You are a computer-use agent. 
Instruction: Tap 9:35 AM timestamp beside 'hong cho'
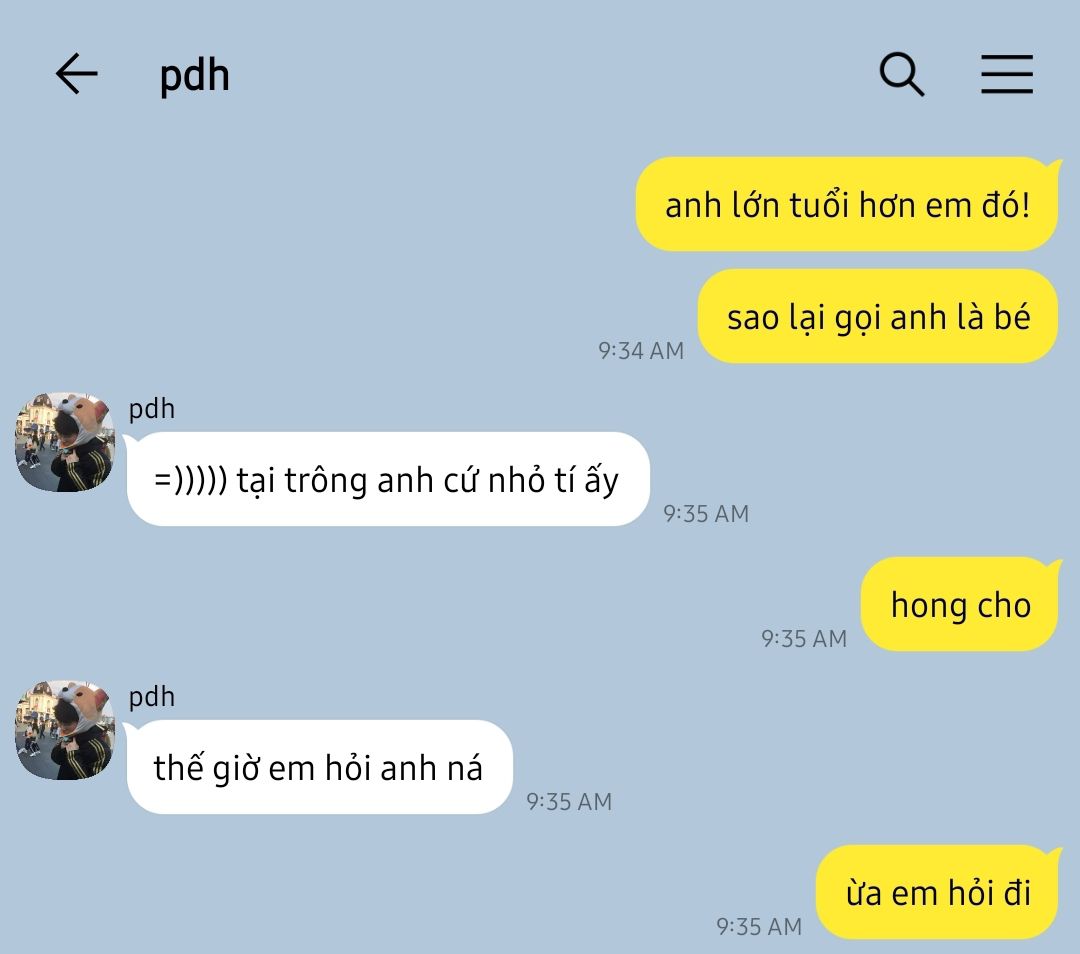804,639
